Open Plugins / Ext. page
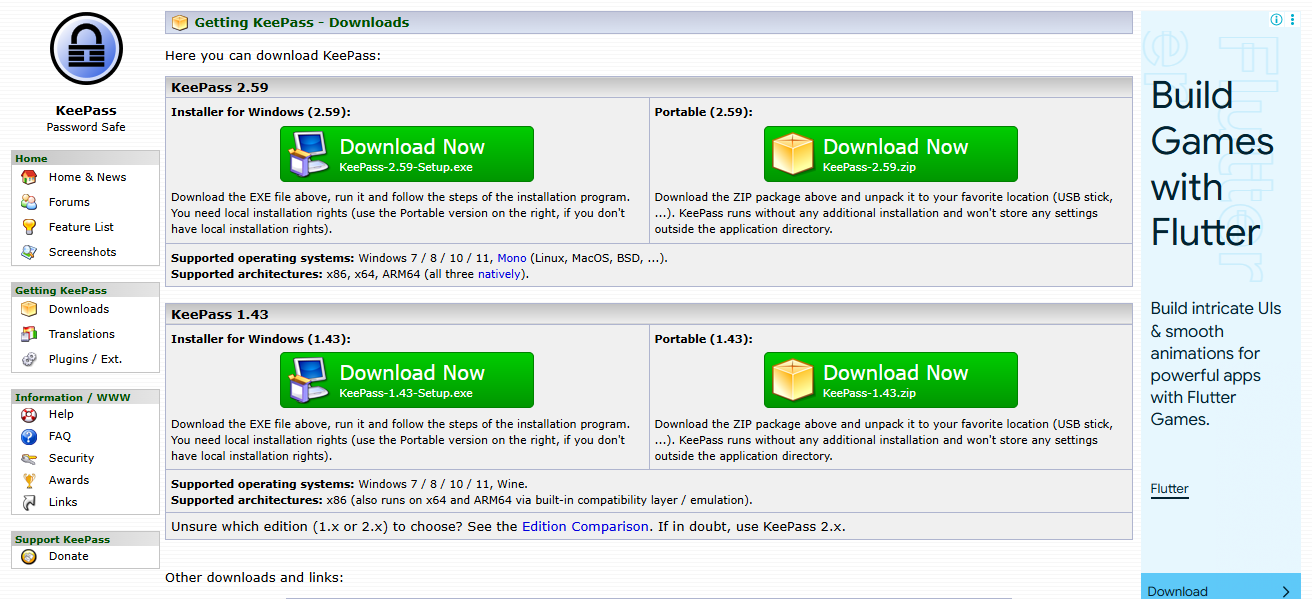Viewport: 1312px width, 599px height. coord(85,359)
